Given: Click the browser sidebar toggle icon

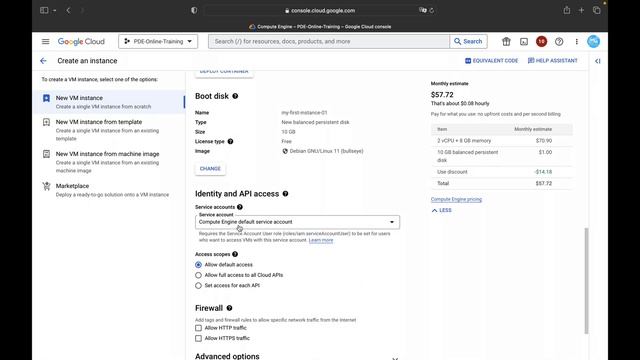Looking at the screenshot, I should 44,10.
